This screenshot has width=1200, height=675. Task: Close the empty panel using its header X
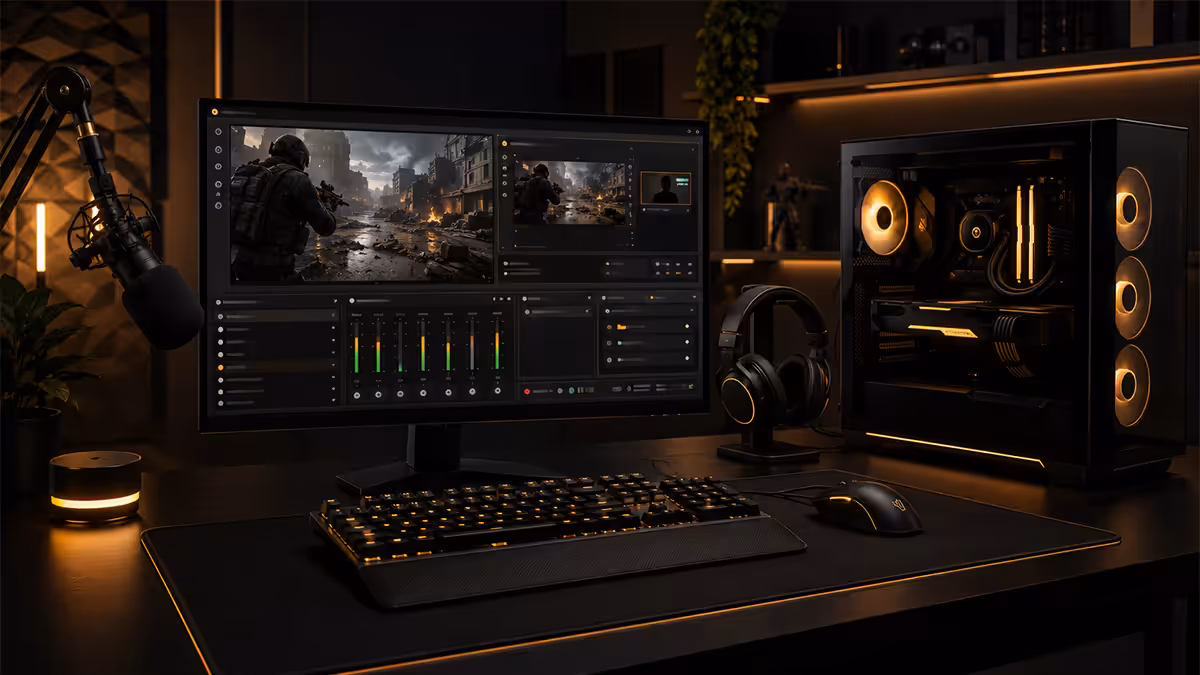click(589, 298)
